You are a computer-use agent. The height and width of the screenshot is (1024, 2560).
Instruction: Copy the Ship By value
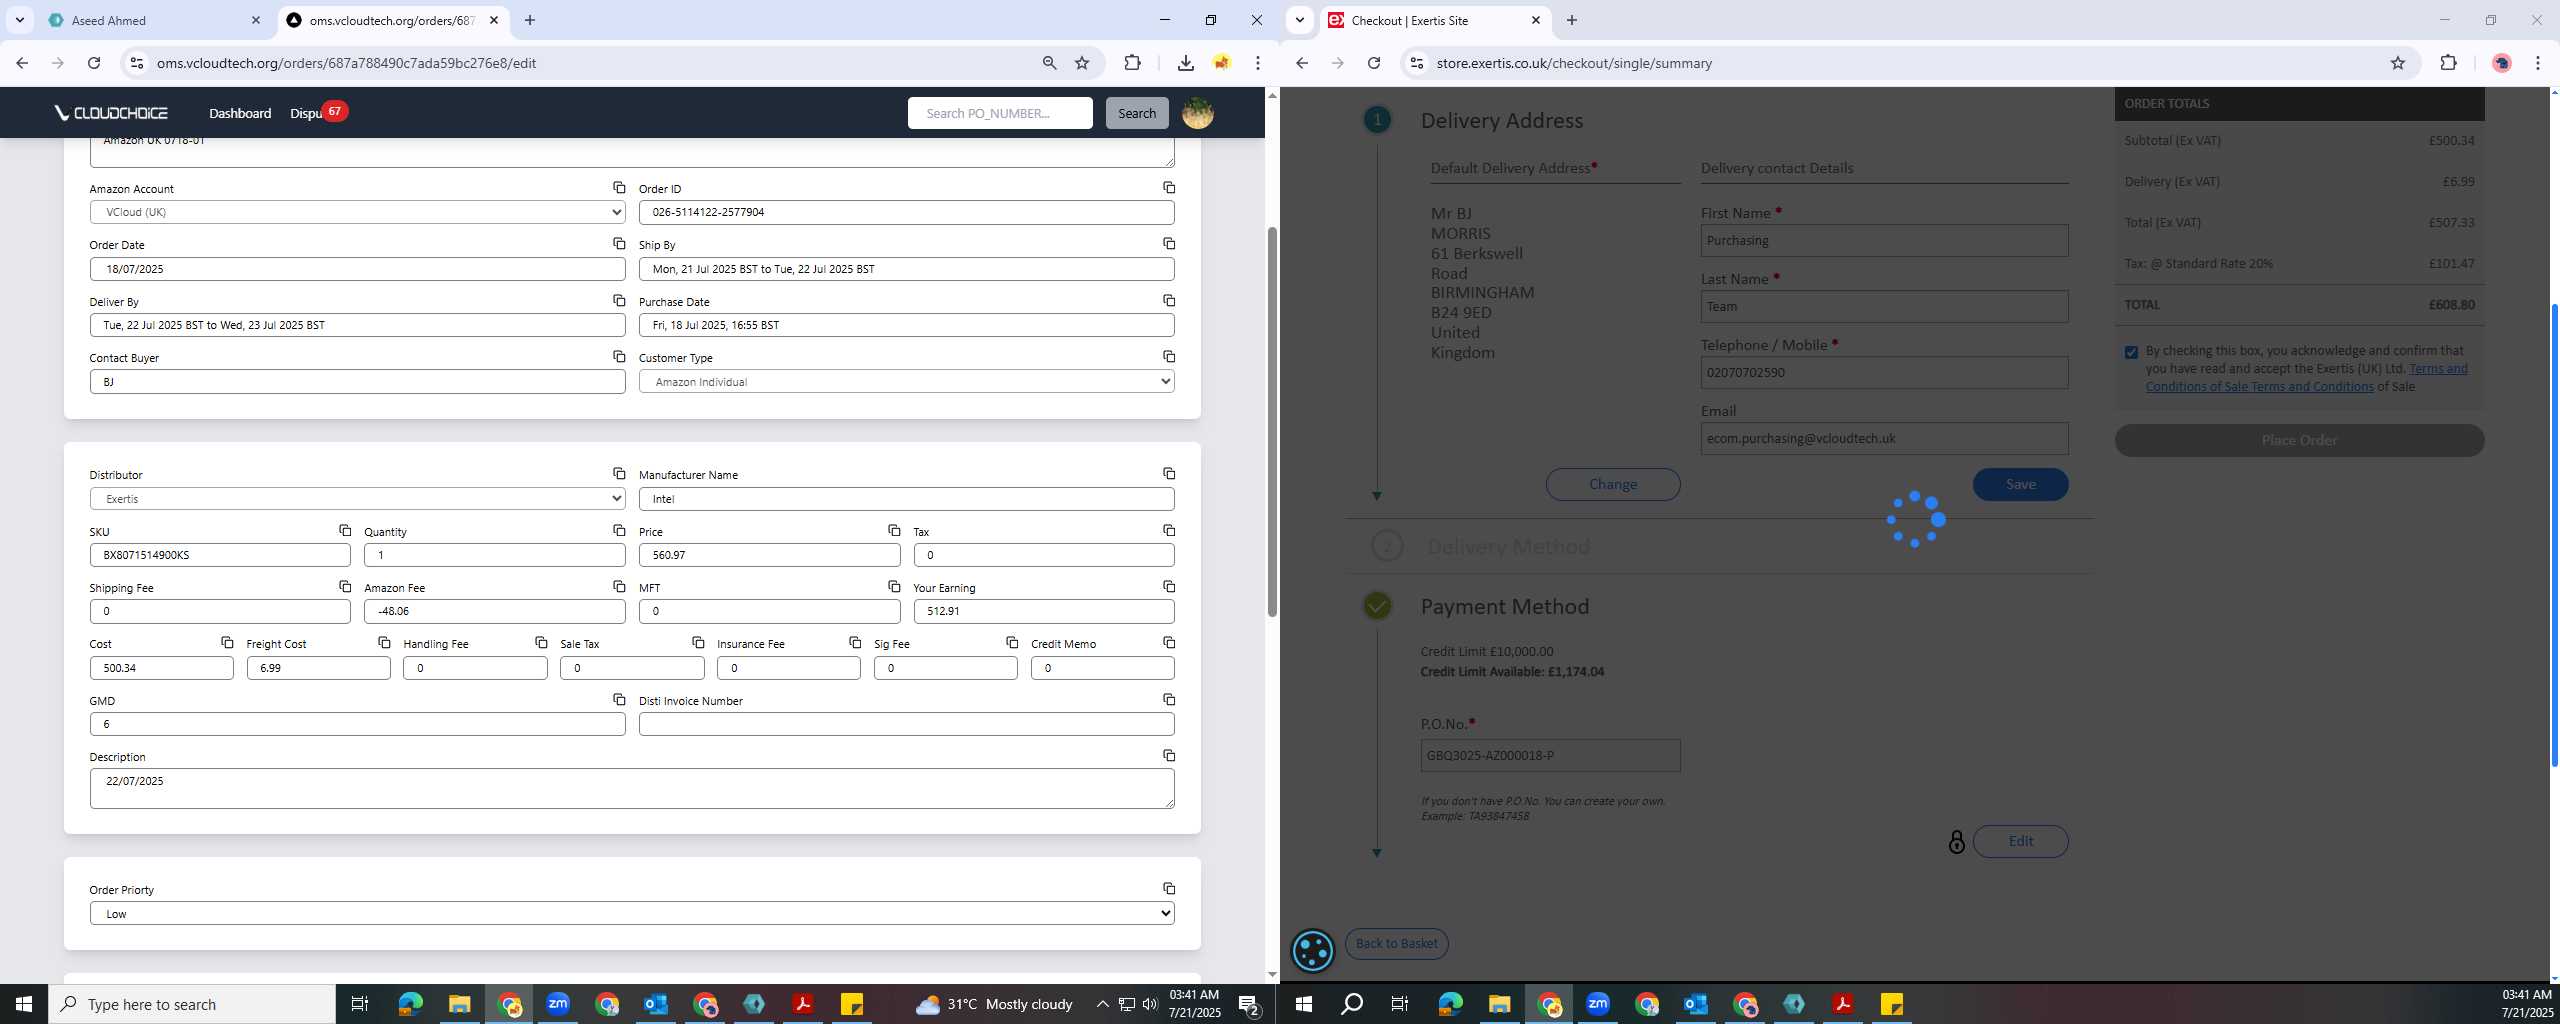tap(1168, 244)
